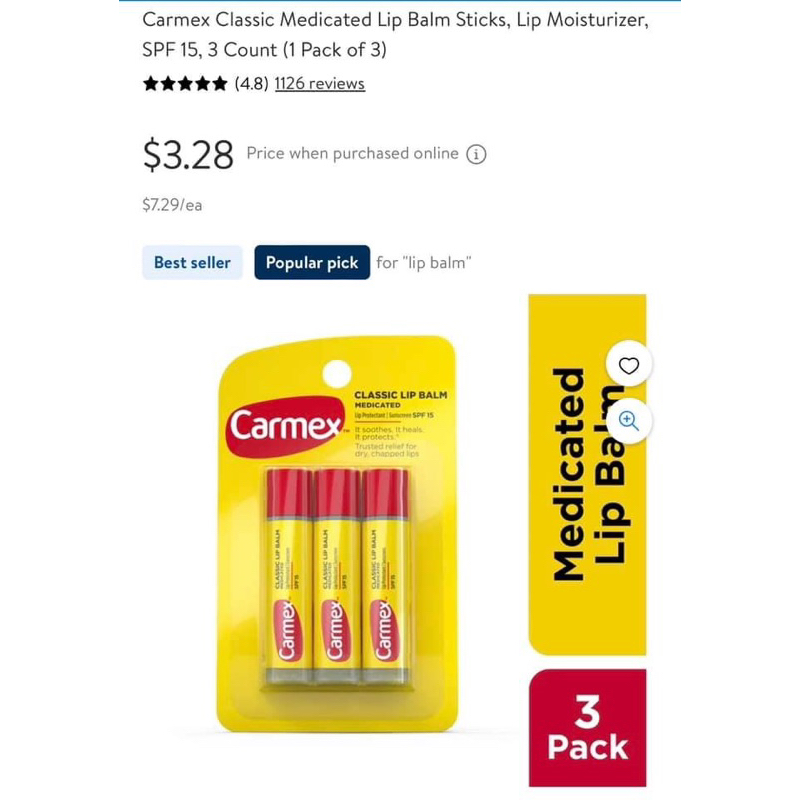Select the red 3 Pack graphic
This screenshot has width=800, height=800.
click(x=587, y=728)
